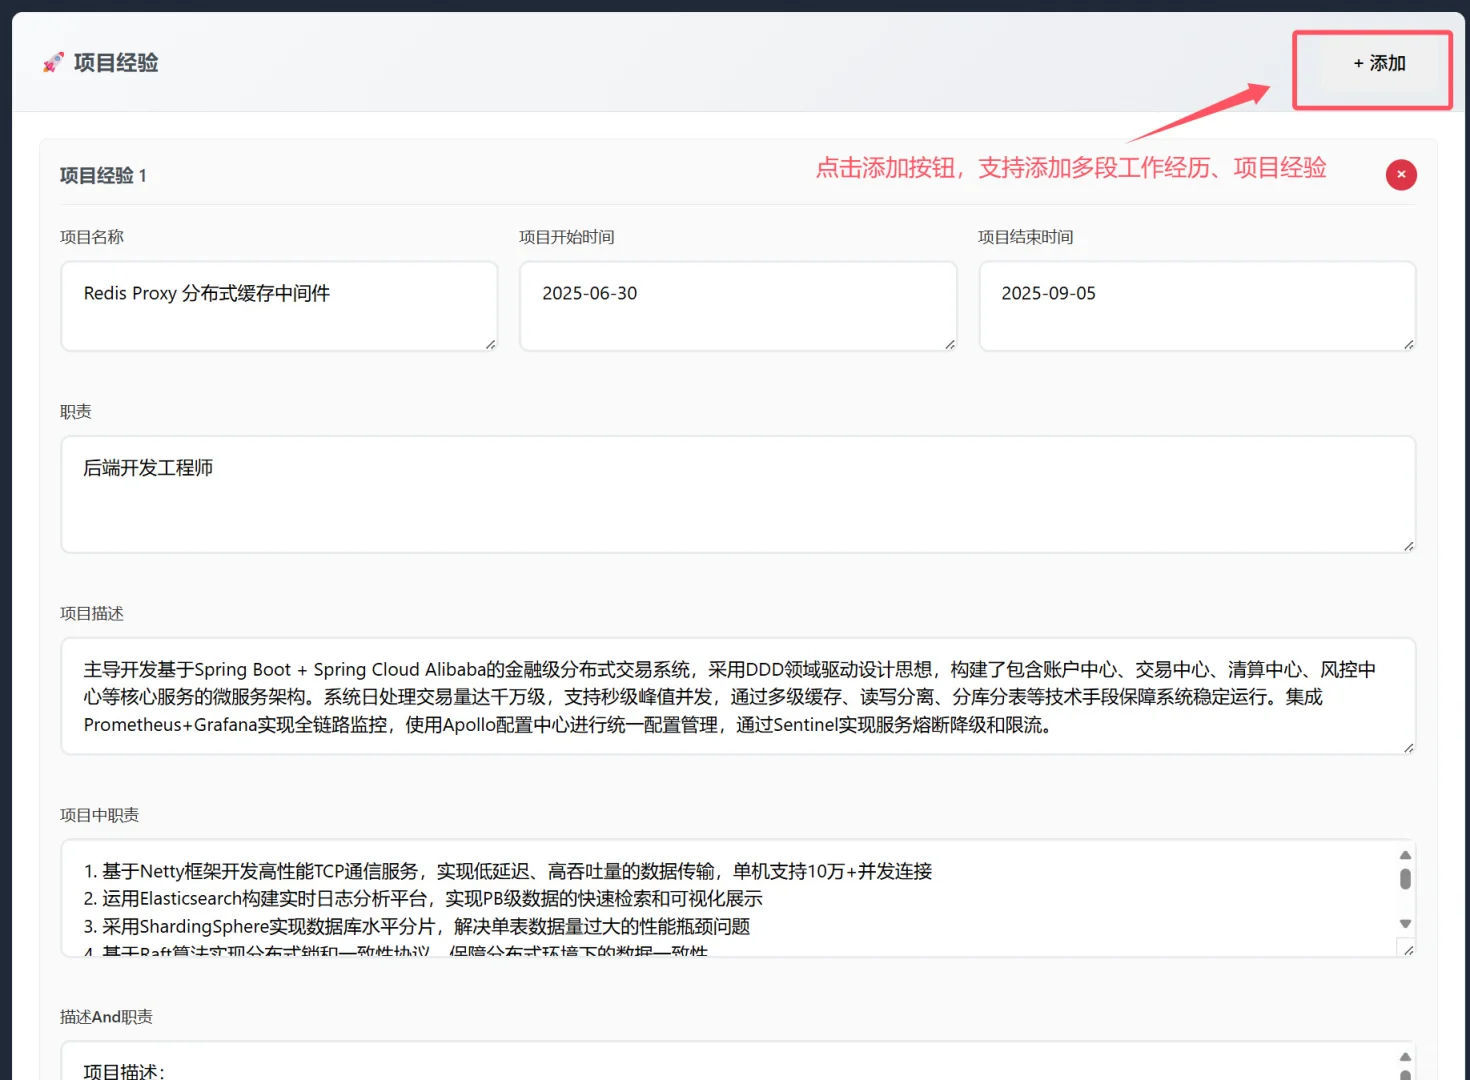Click the +添加 button to add experience
This screenshot has height=1080, width=1470.
[x=1373, y=64]
